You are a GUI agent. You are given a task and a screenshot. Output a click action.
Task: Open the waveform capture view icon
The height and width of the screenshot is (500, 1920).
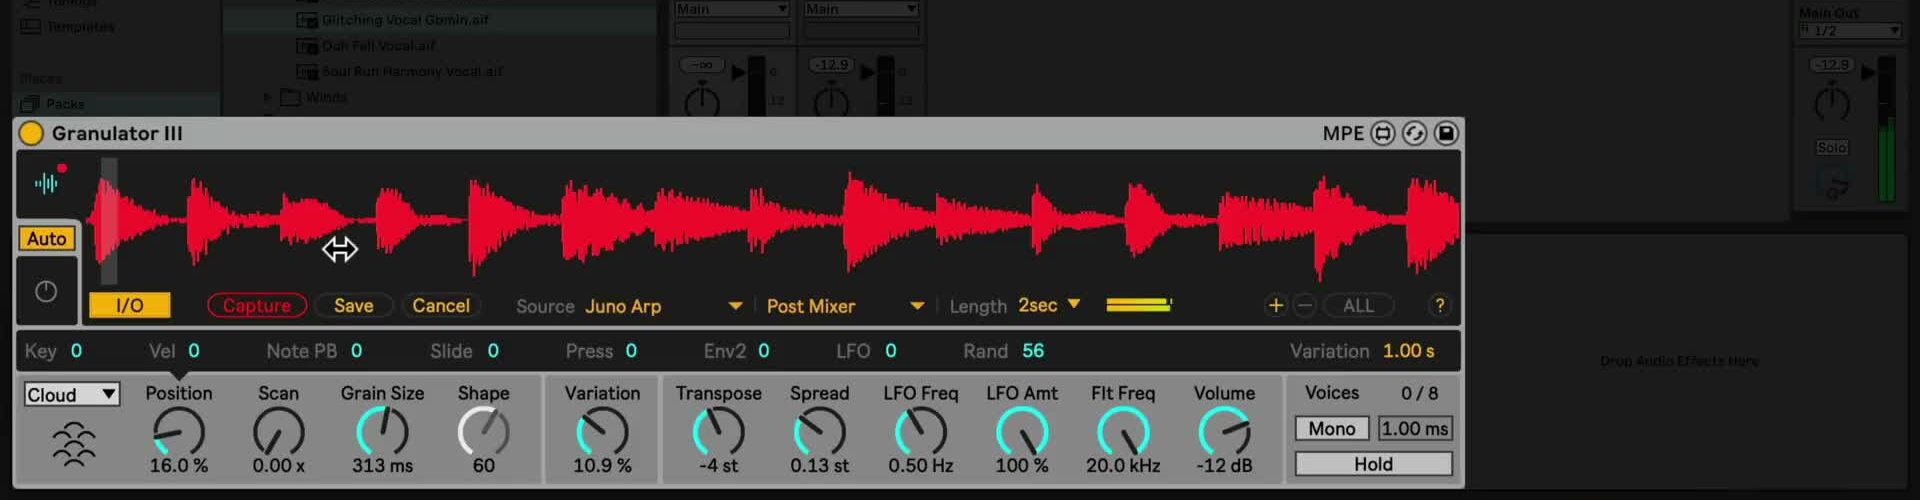click(x=47, y=183)
